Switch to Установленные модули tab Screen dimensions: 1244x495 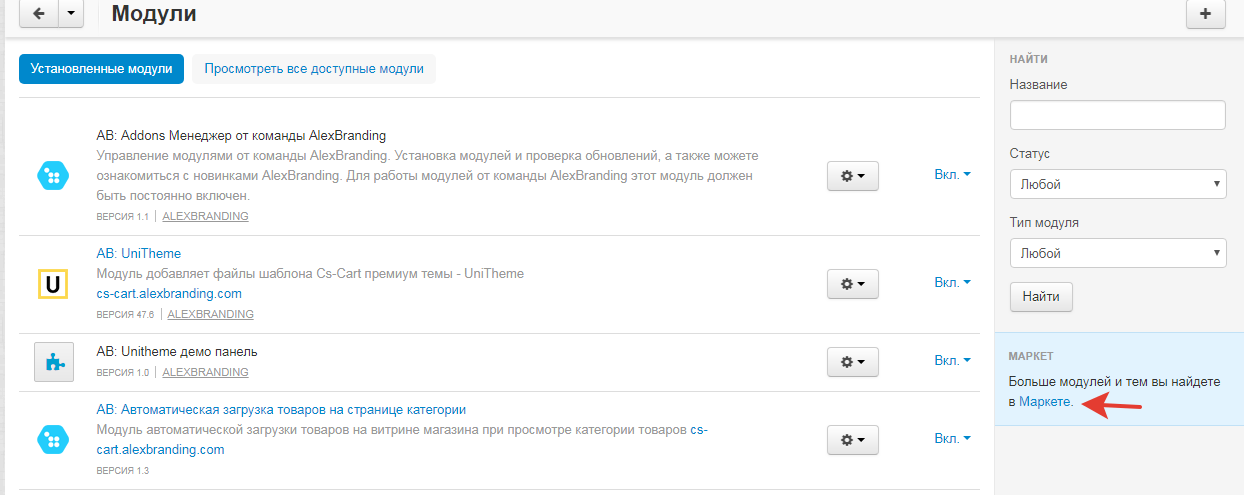(x=101, y=69)
